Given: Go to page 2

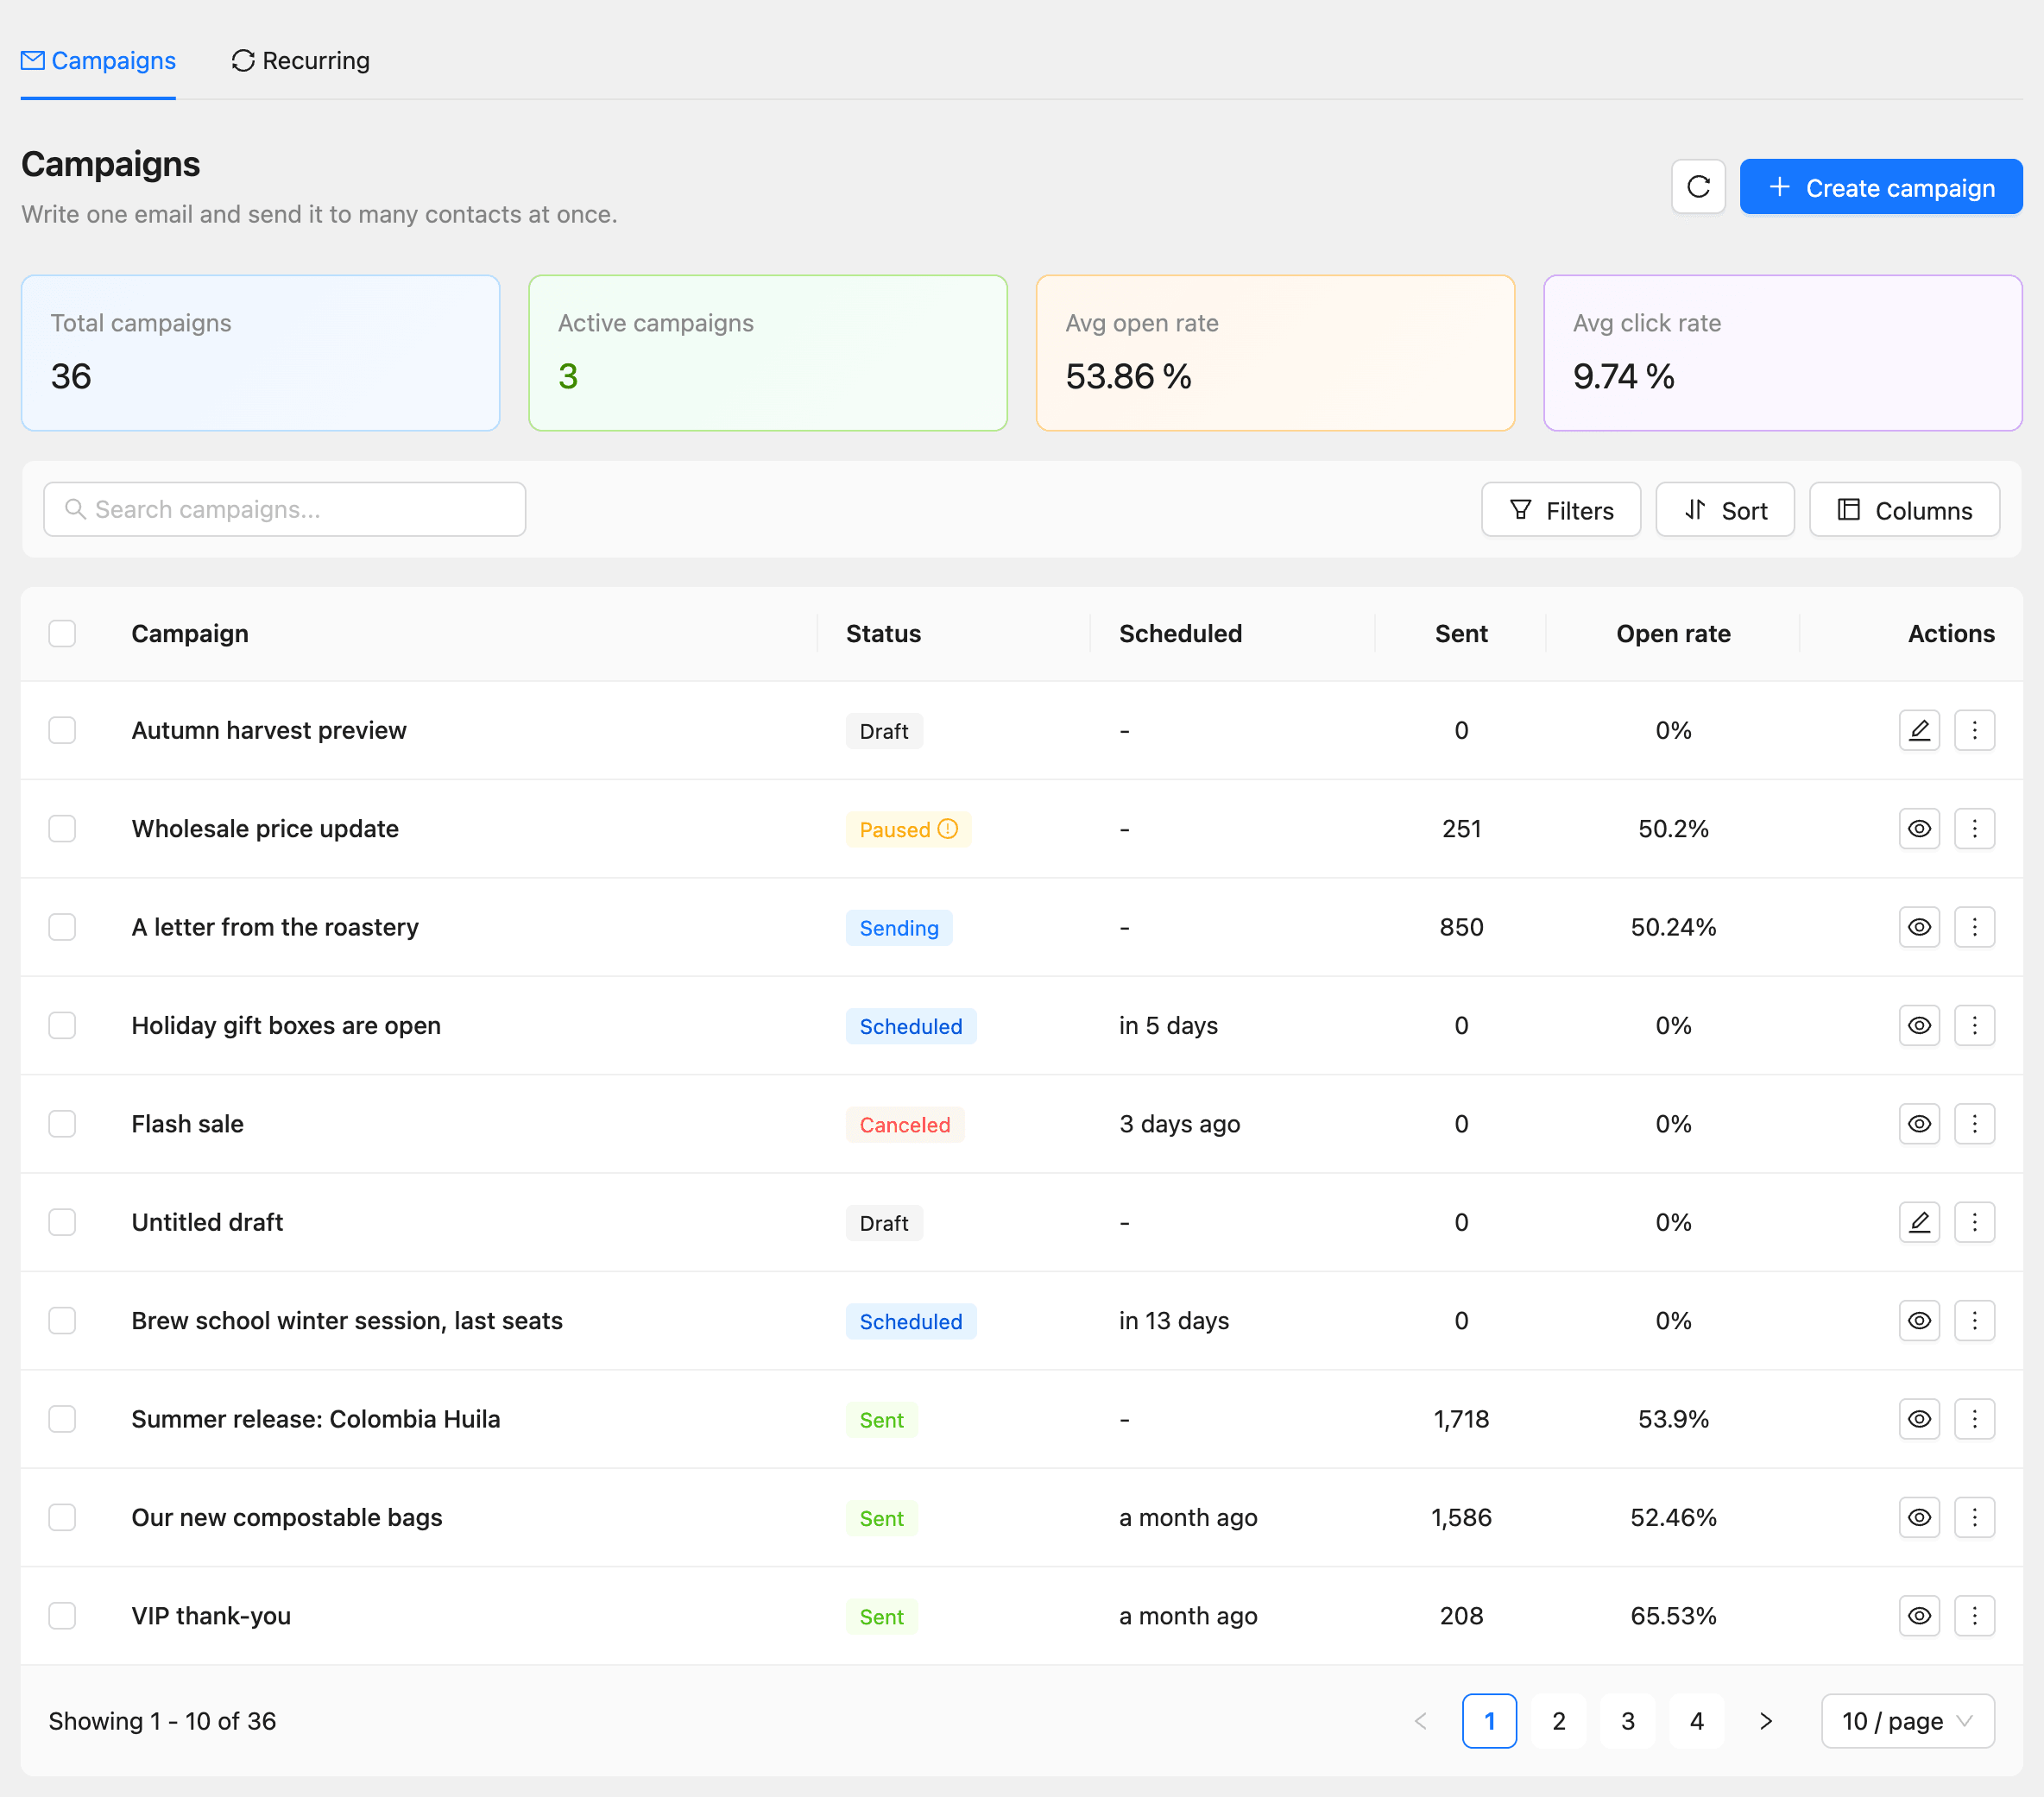Looking at the screenshot, I should (1558, 1721).
